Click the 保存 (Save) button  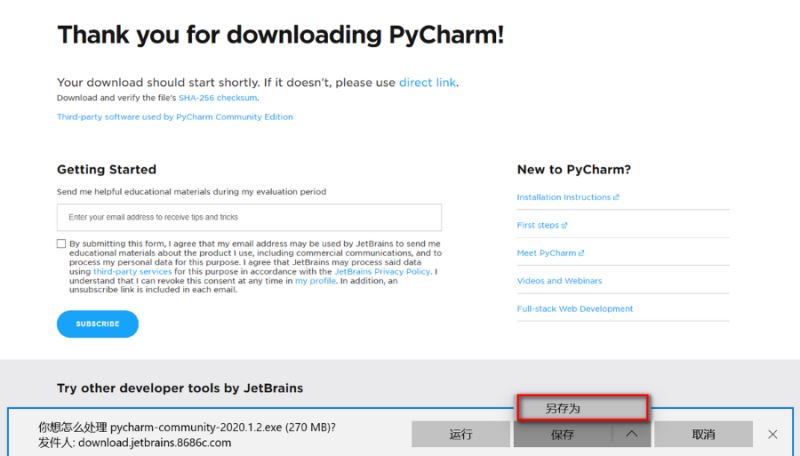562,434
